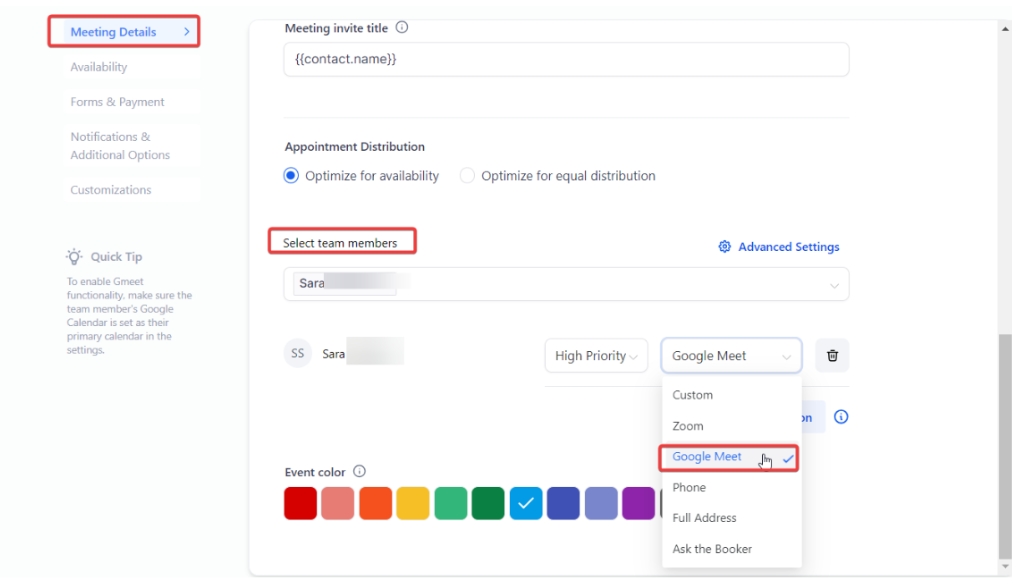The image size is (1012, 578).
Task: Open the Availability section
Action: pyautogui.click(x=99, y=67)
